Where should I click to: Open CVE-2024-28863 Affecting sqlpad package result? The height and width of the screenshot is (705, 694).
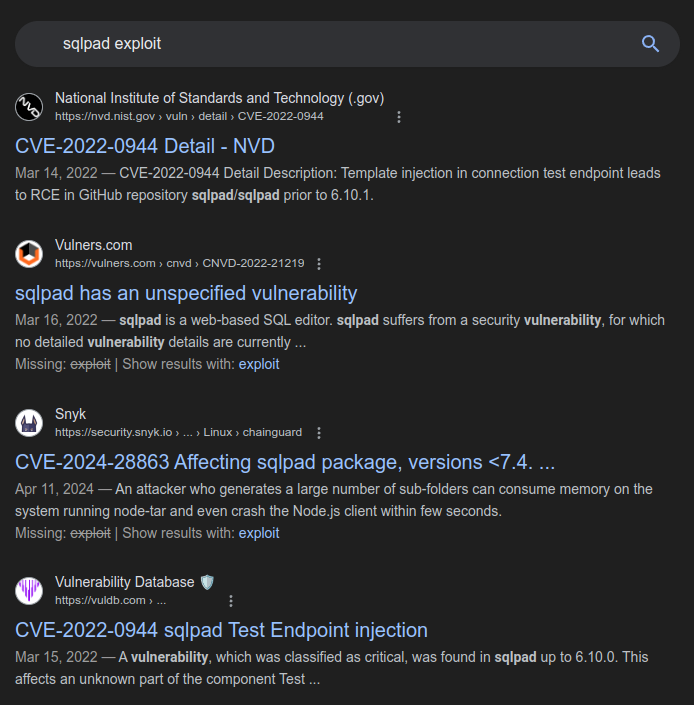click(x=285, y=462)
